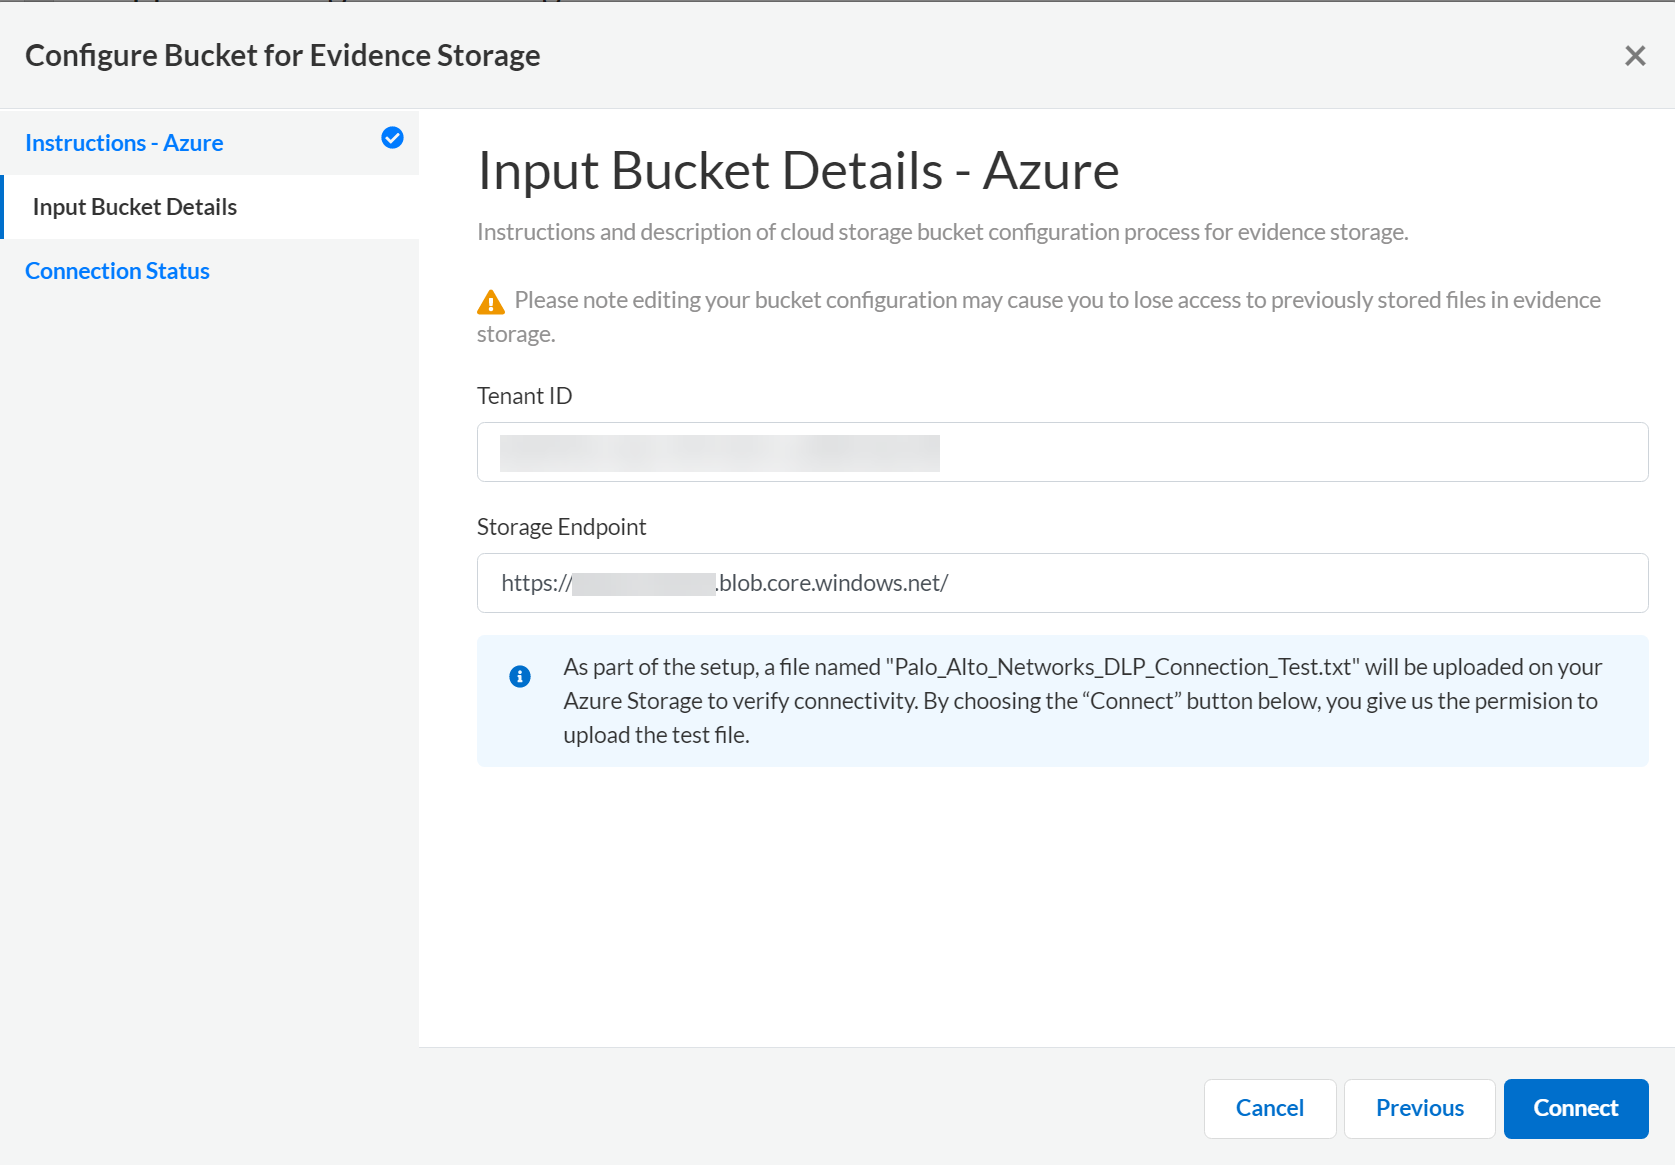1675x1165 pixels.
Task: Click the 'Input Bucket Details - Azure' heading
Action: tap(798, 171)
